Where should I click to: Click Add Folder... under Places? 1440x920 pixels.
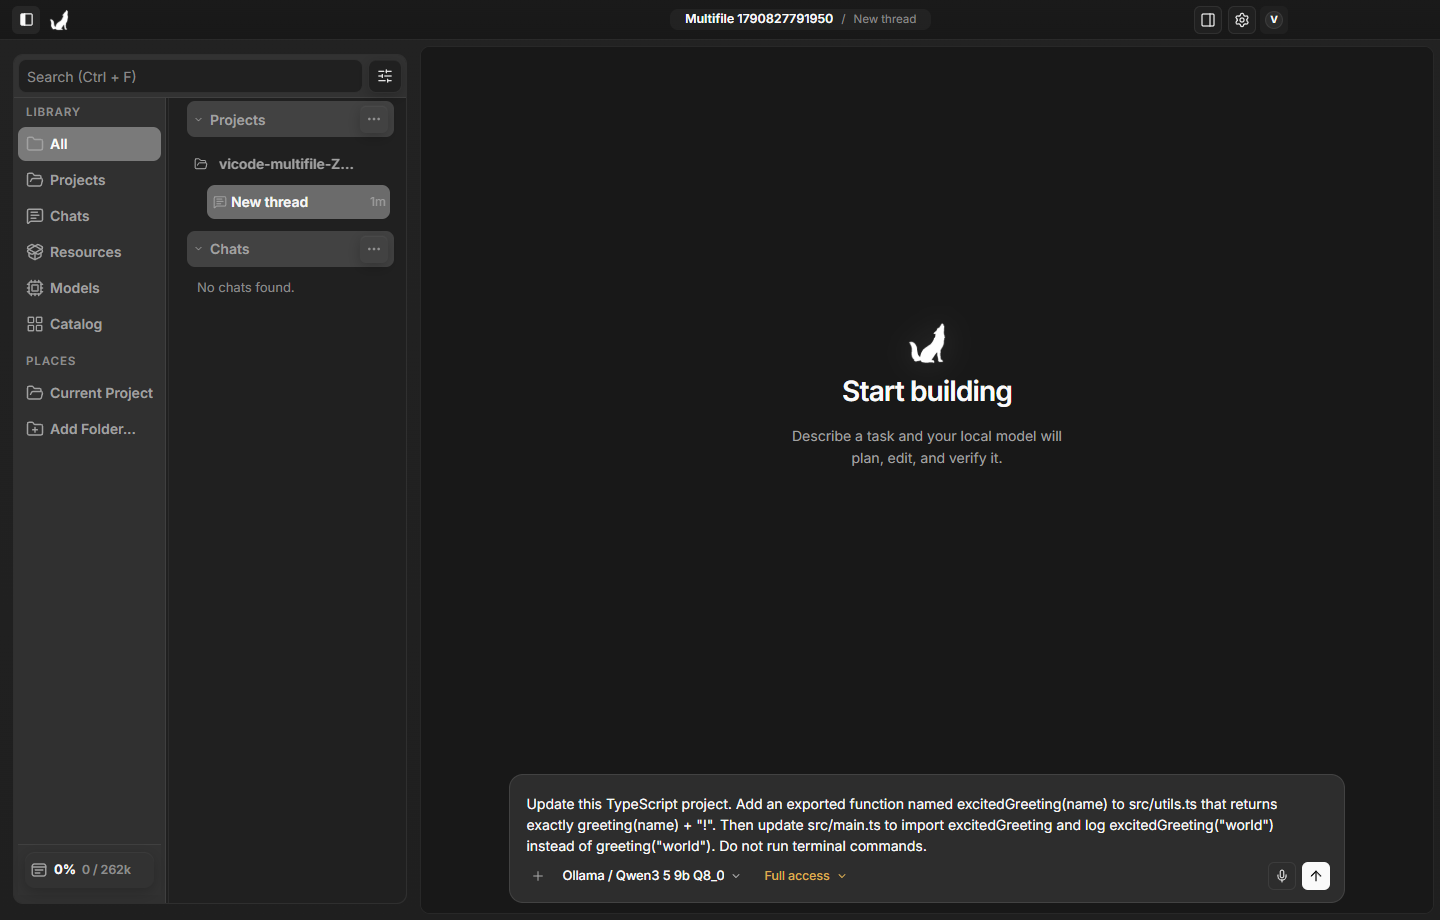(x=89, y=429)
